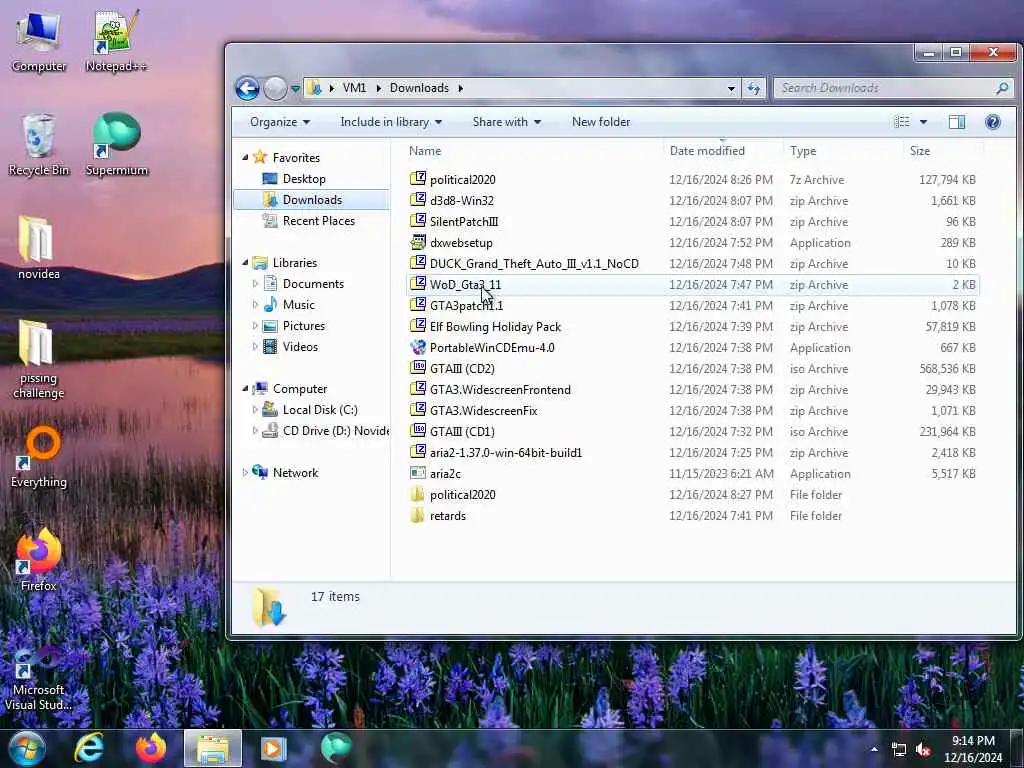The height and width of the screenshot is (768, 1024).
Task: Sort files by Size column
Action: click(x=920, y=151)
